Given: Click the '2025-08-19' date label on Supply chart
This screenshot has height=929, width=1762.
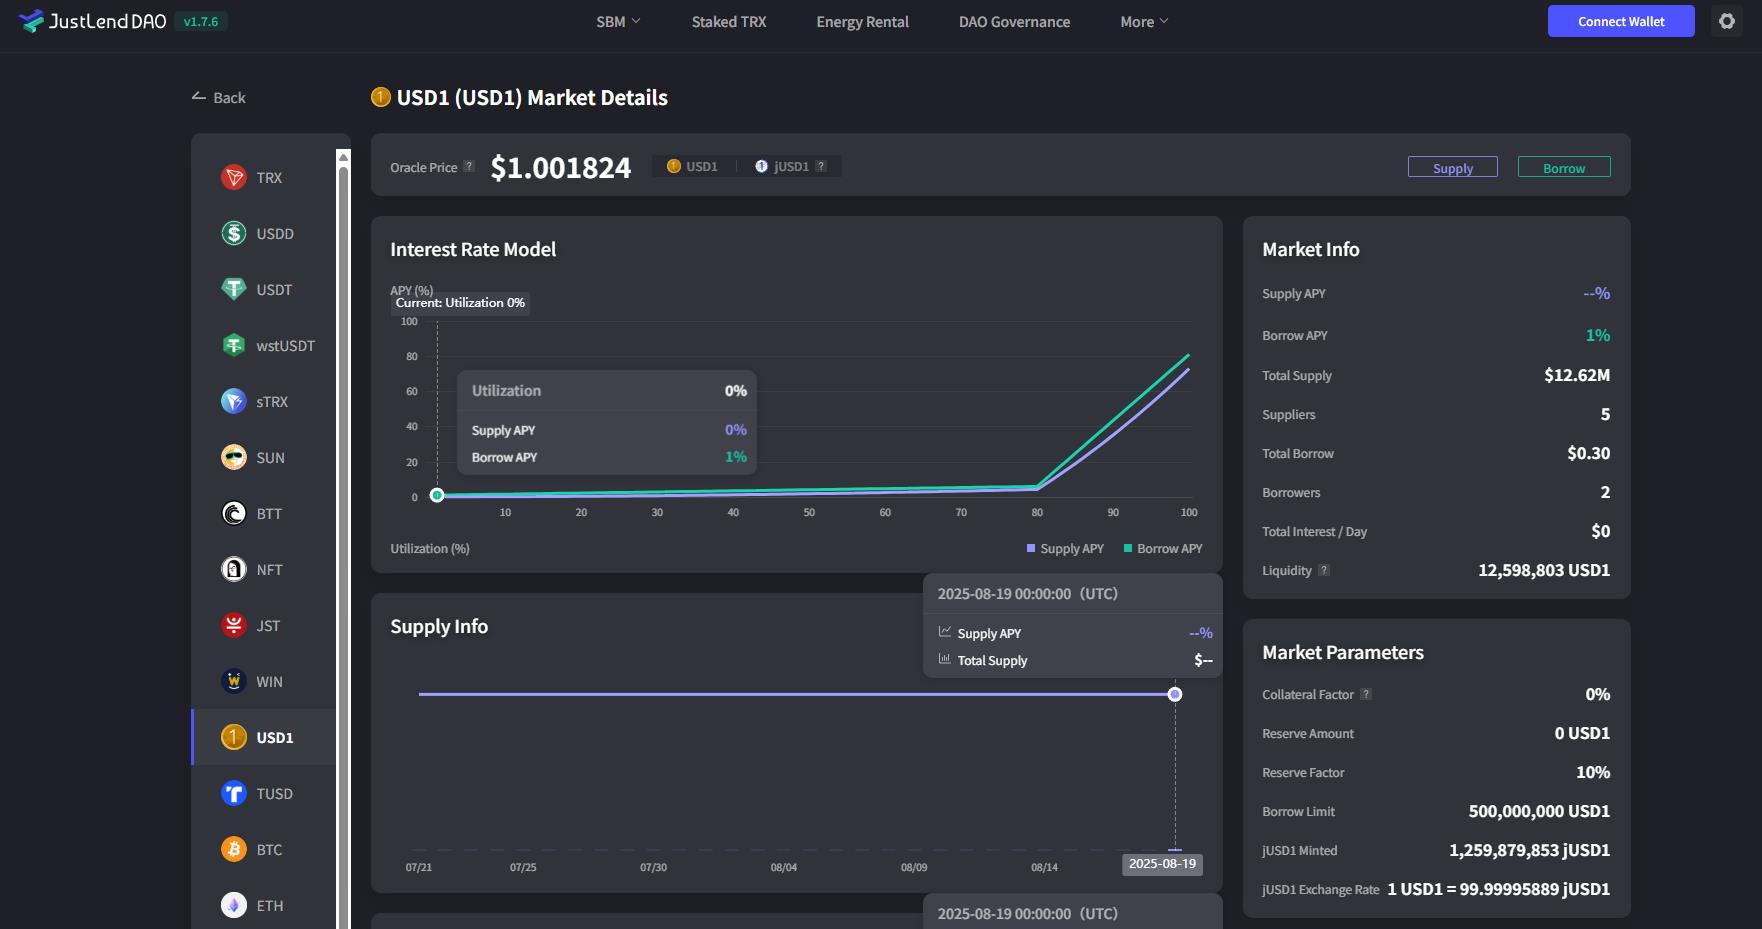Looking at the screenshot, I should pos(1162,864).
